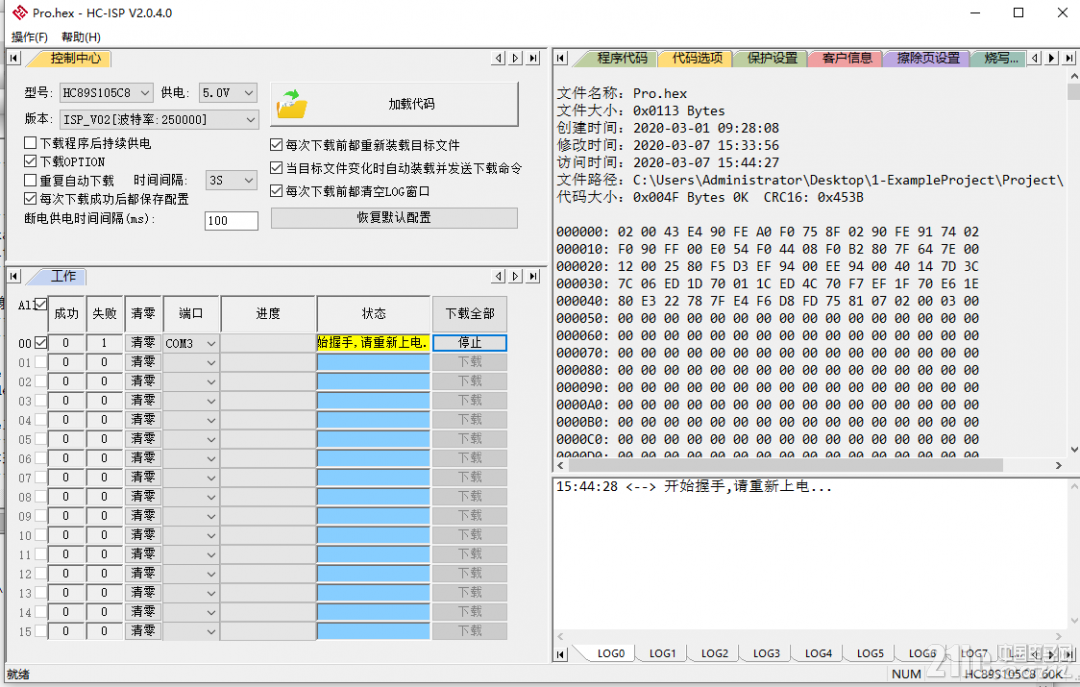
Task: Toggle 当目标文件变化时自动装载并发送下载命令 checkbox
Action: tap(276, 167)
